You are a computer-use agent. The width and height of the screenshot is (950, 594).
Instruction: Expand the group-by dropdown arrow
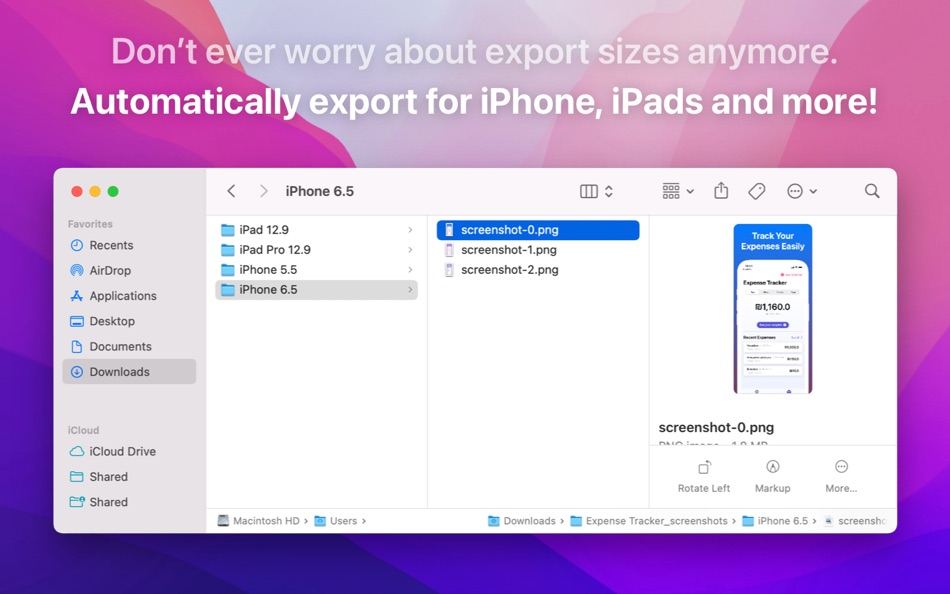click(x=690, y=192)
